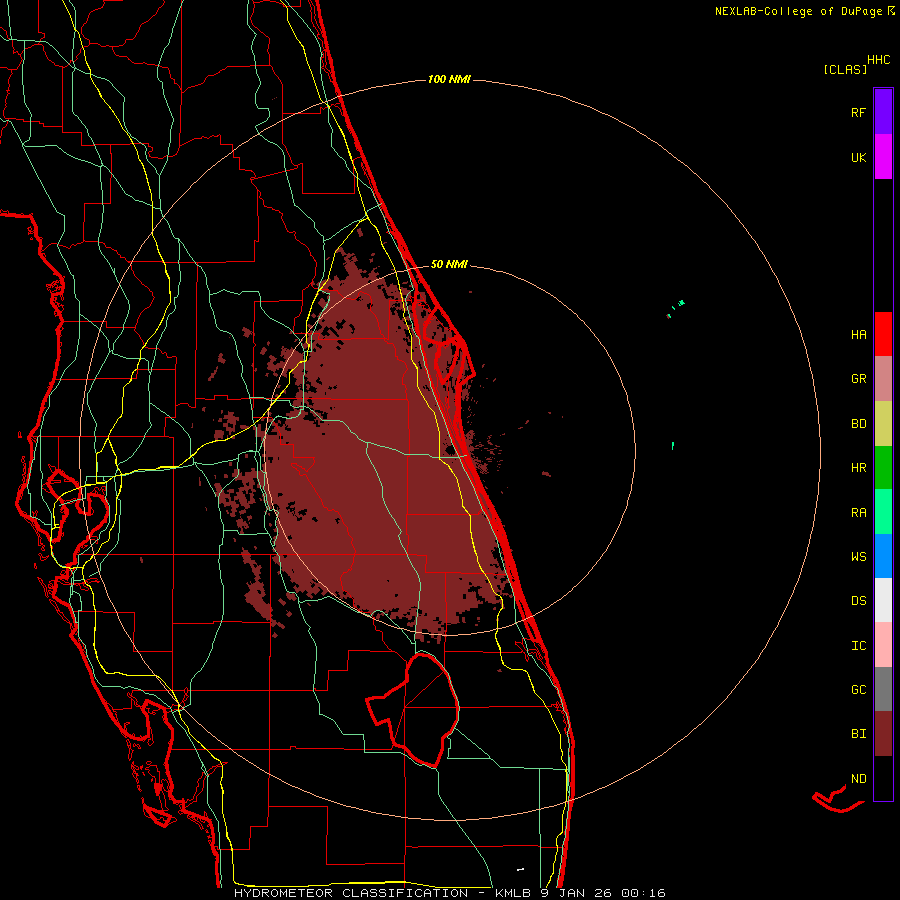Click the RF legend label text
This screenshot has height=900, width=900.
(x=858, y=112)
